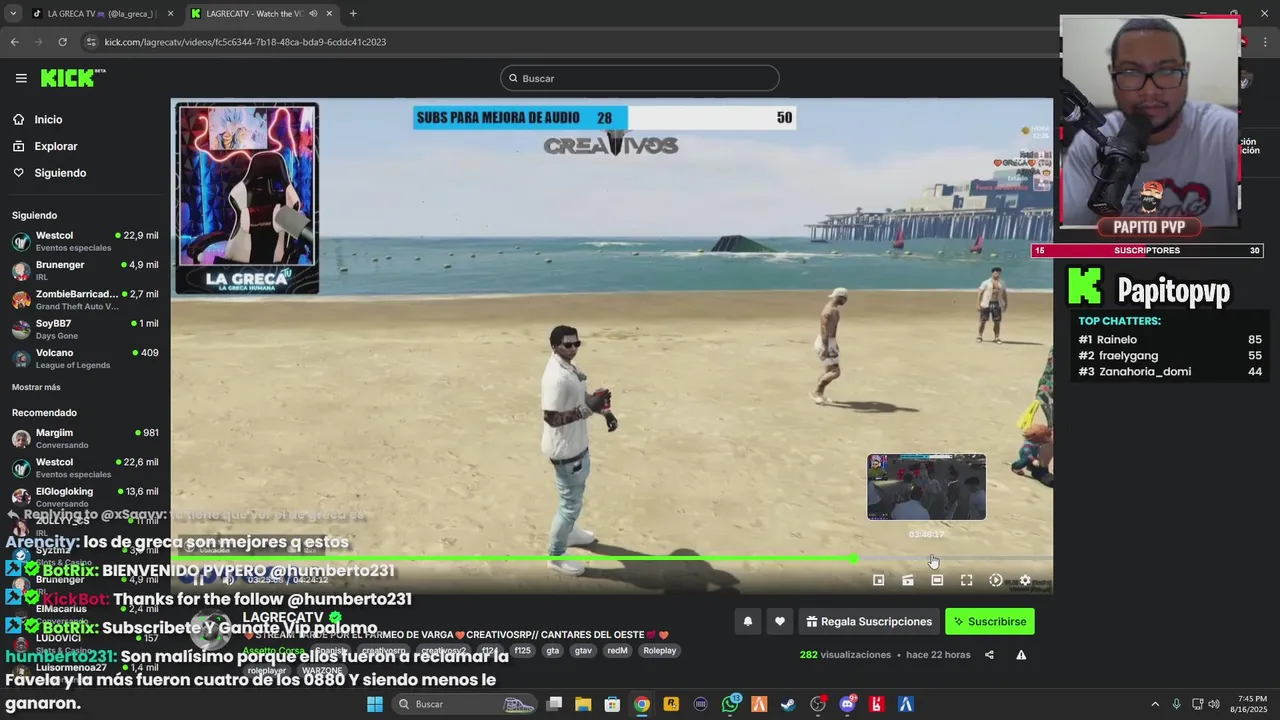Click the green Suscribirse button
The height and width of the screenshot is (720, 1280).
click(x=990, y=622)
